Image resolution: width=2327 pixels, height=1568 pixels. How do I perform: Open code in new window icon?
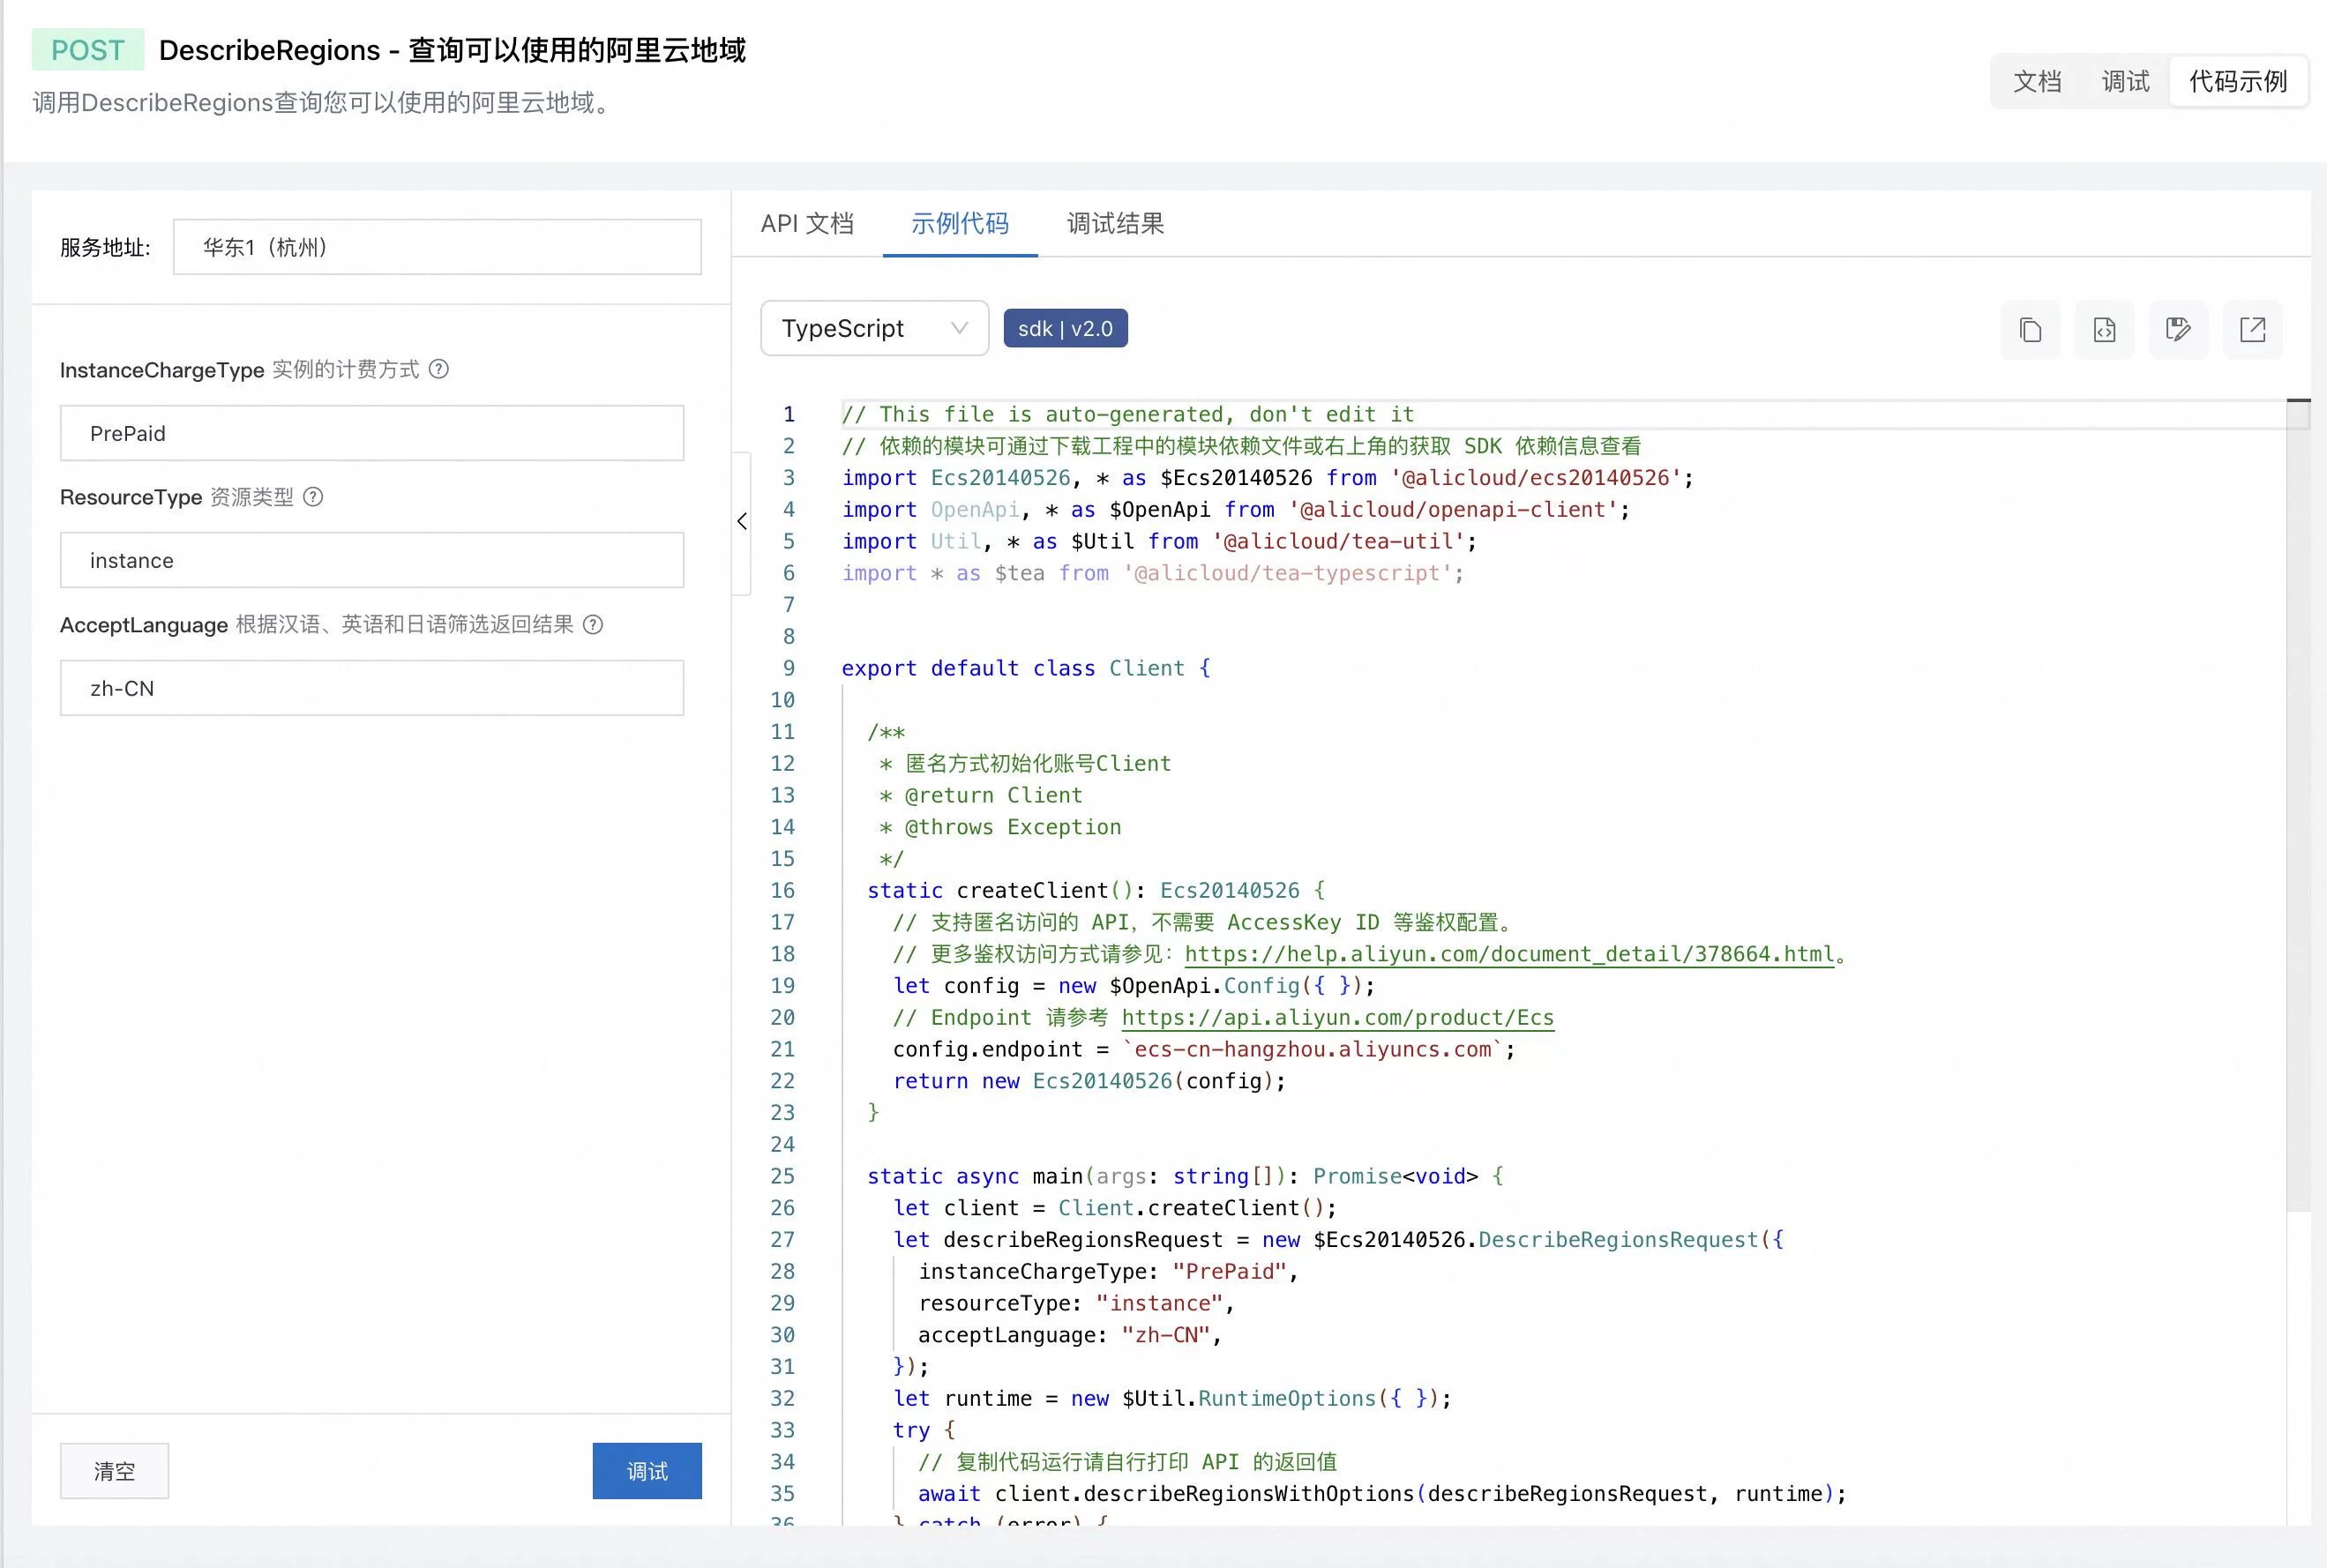pos(2252,329)
